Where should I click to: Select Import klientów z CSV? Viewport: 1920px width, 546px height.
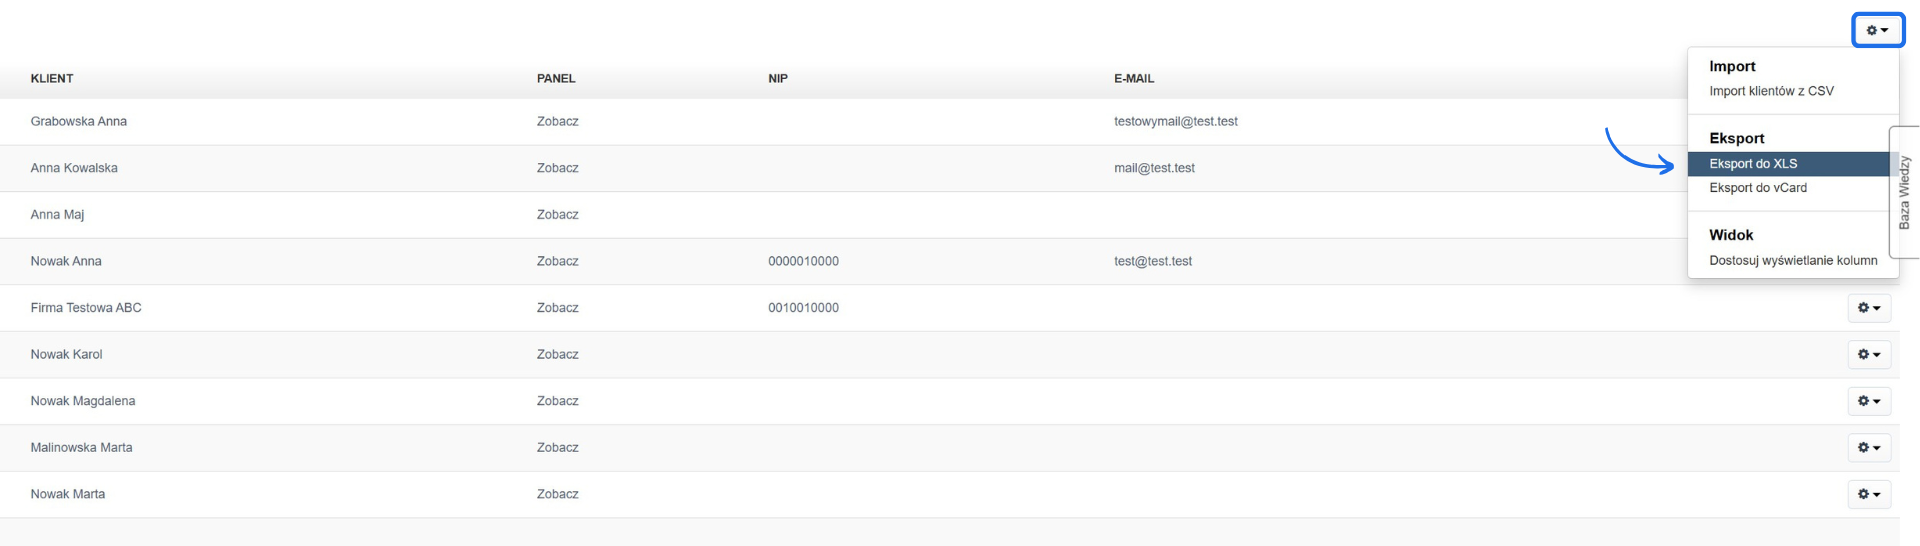pos(1771,91)
